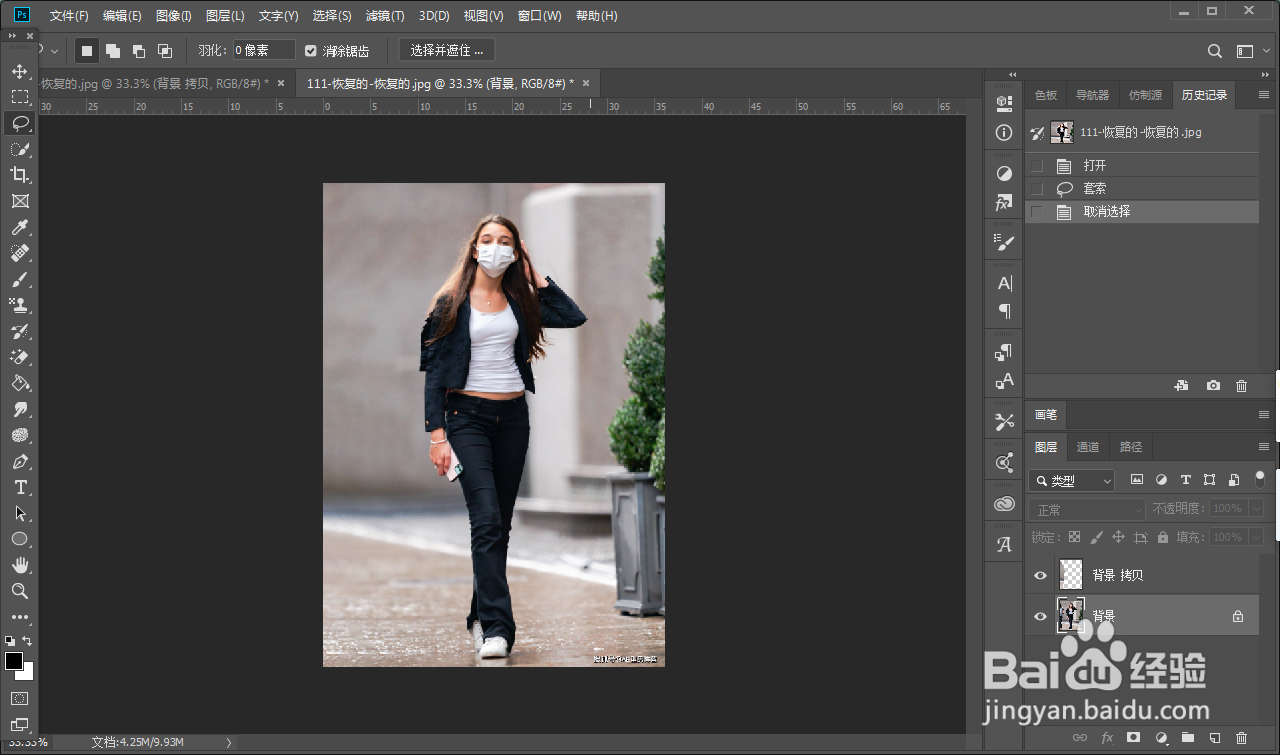This screenshot has height=755, width=1280.
Task: Create new snapshot camera icon in History
Action: click(x=1213, y=385)
